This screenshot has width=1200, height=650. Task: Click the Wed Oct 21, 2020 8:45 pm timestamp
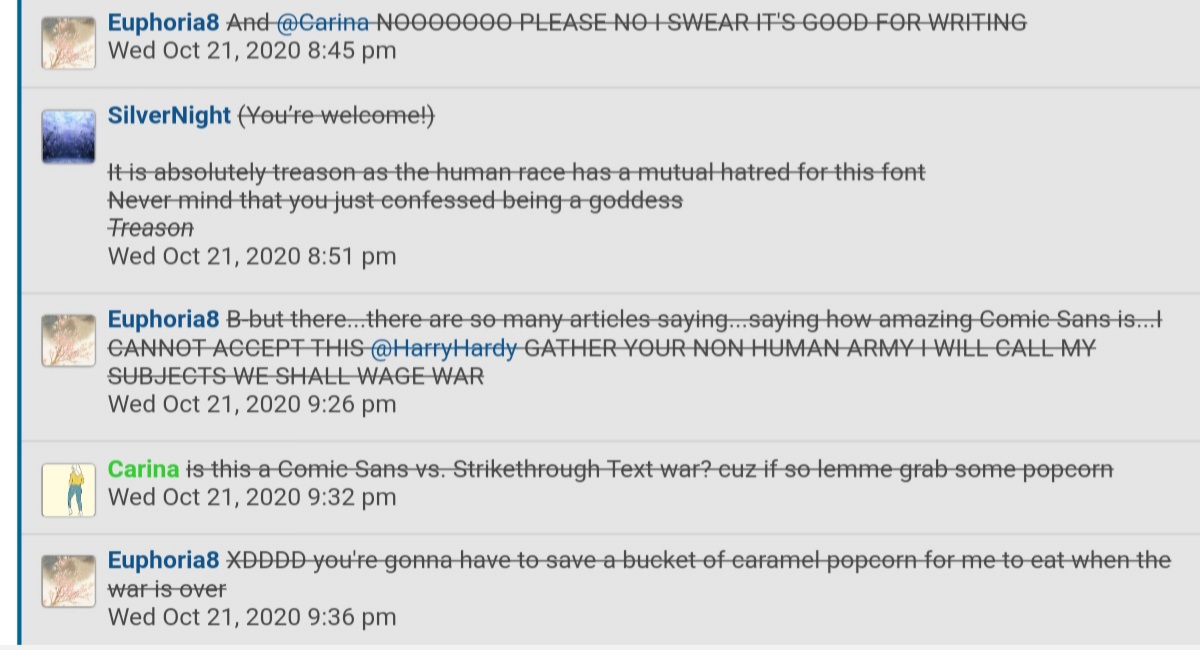pyautogui.click(x=252, y=50)
